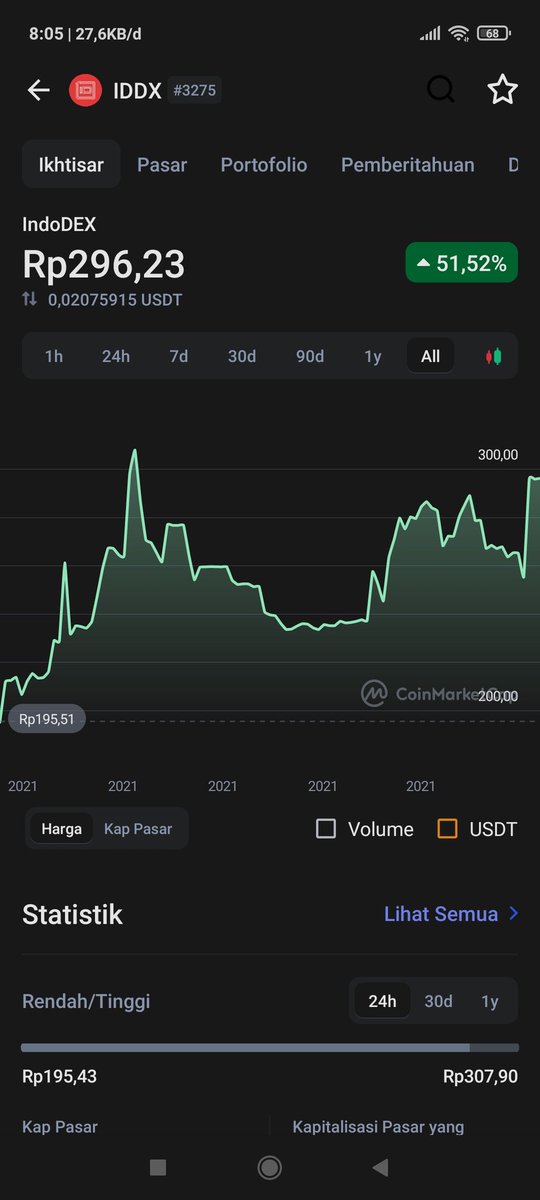
Task: Tap the 0,02075915 USDT value
Action: 115,299
